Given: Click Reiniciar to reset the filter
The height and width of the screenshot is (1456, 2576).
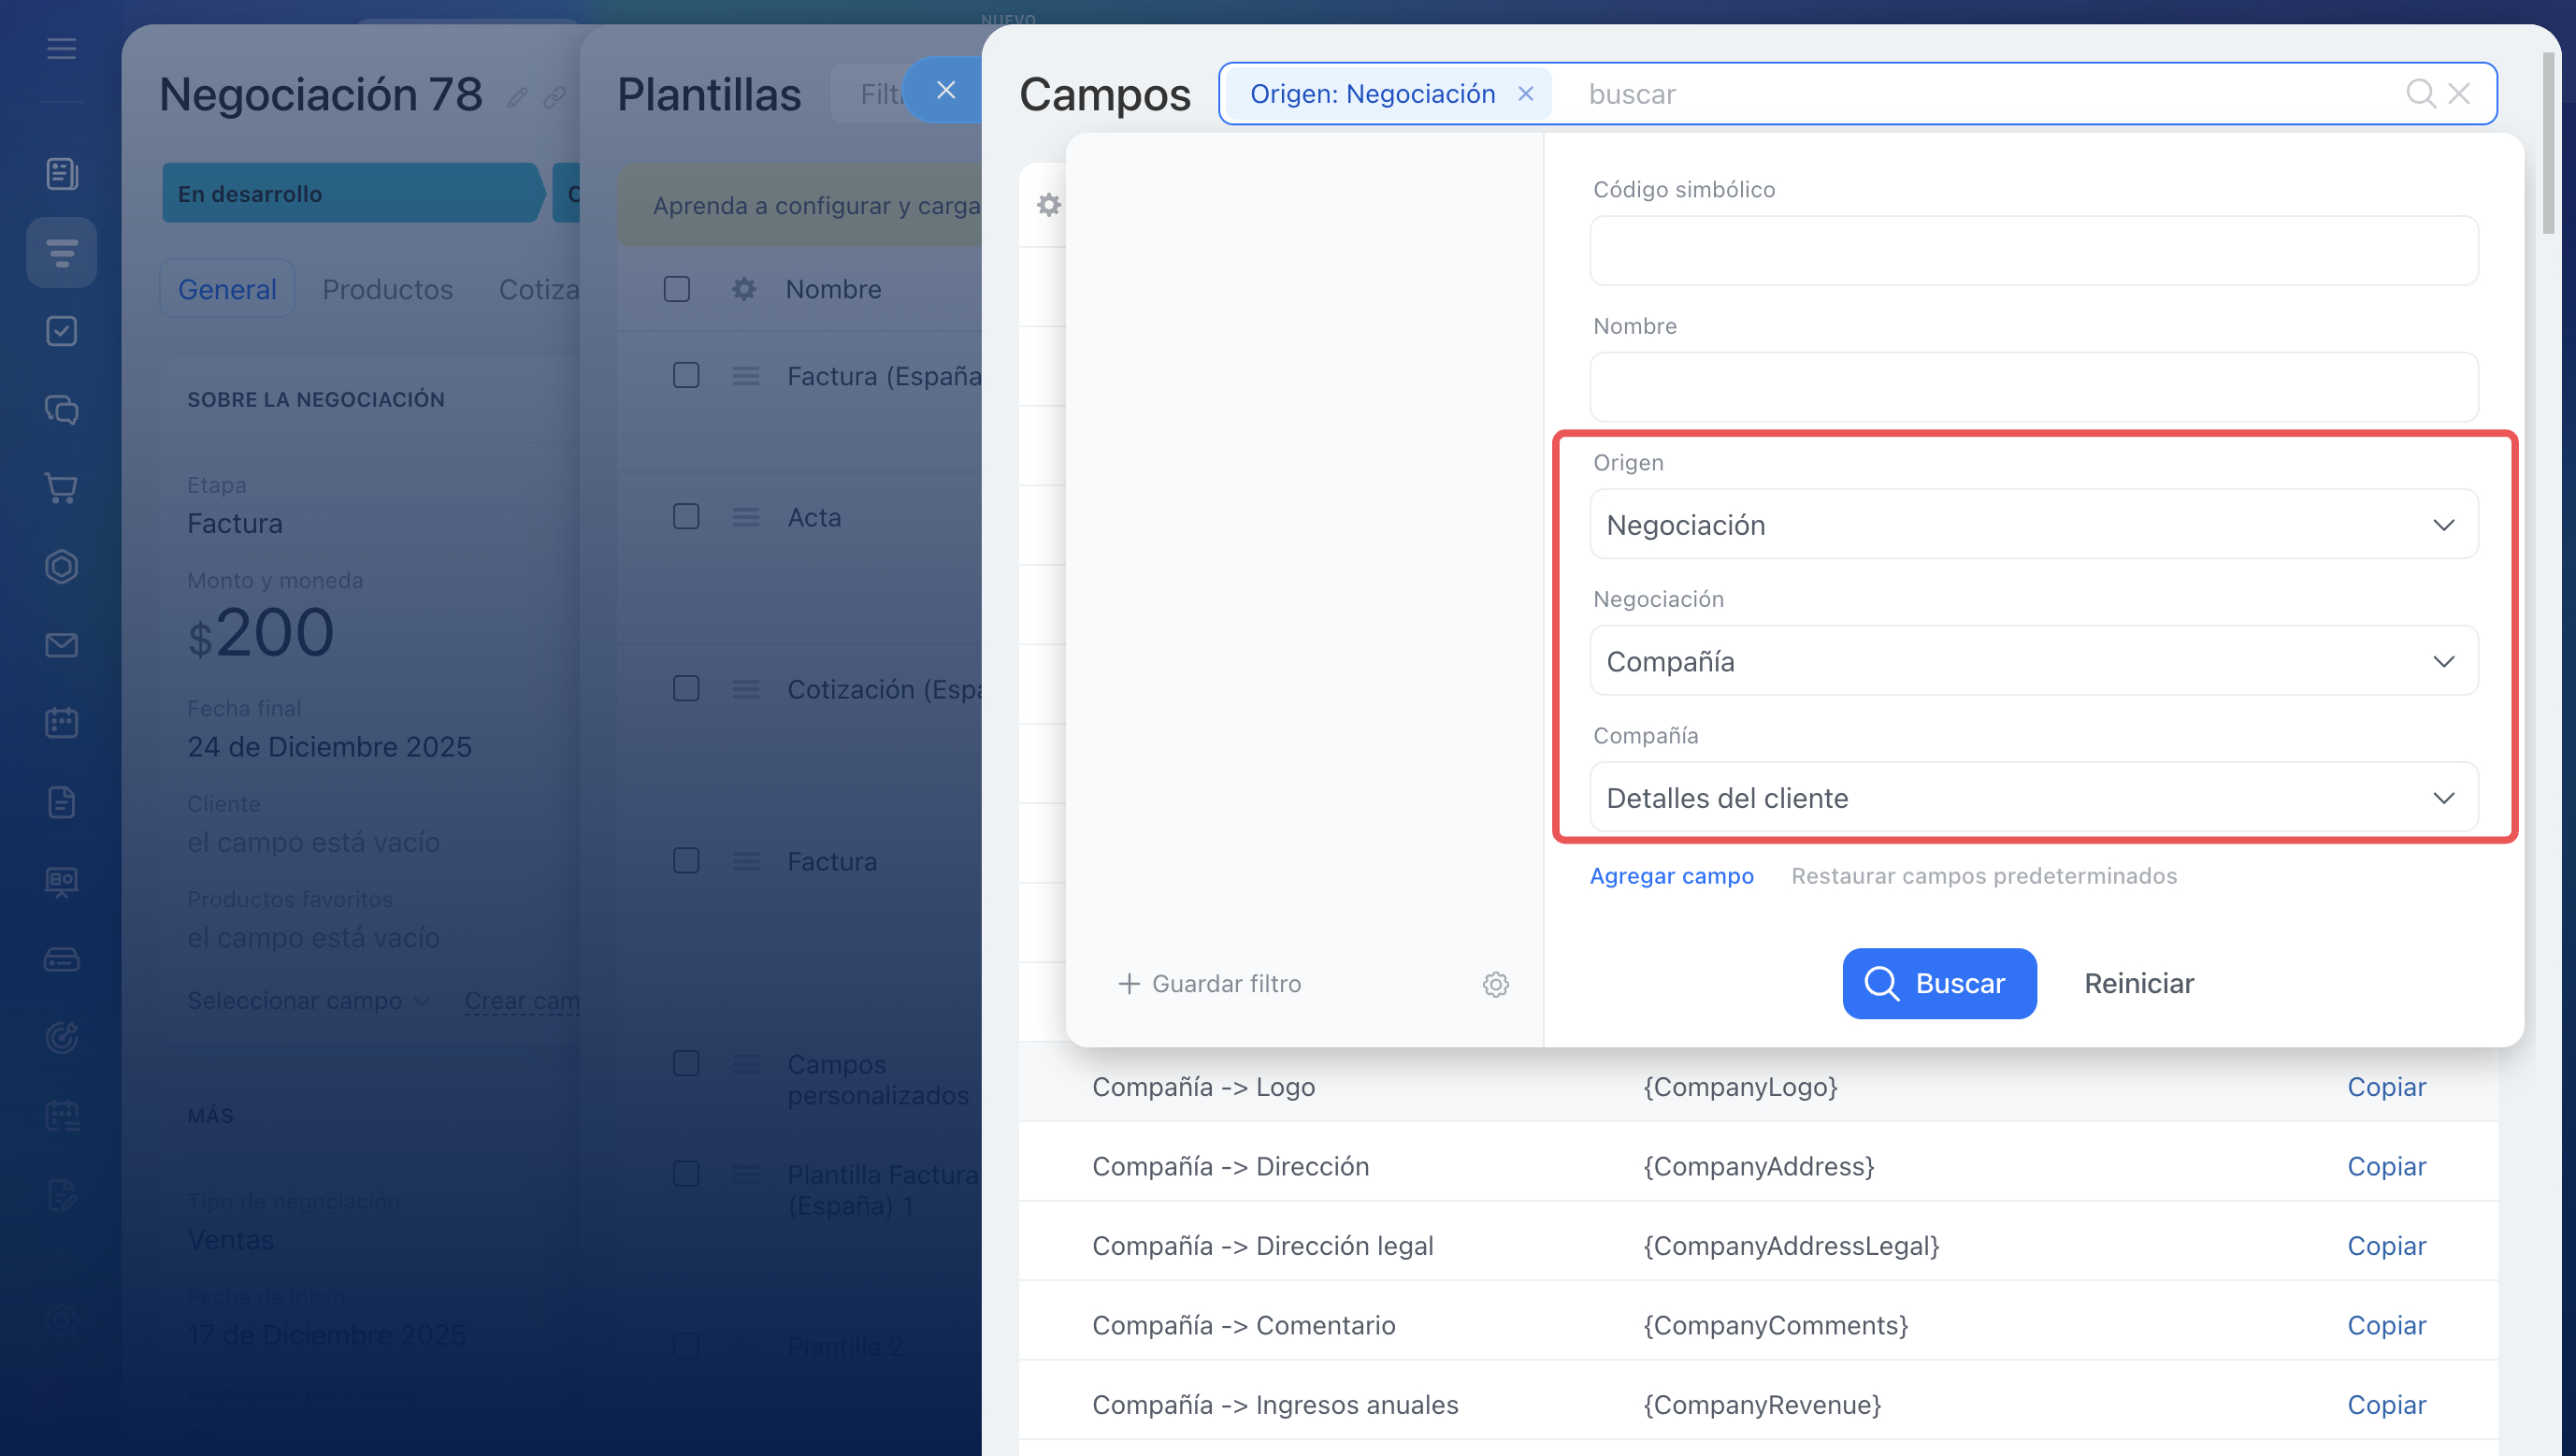Looking at the screenshot, I should [2139, 984].
